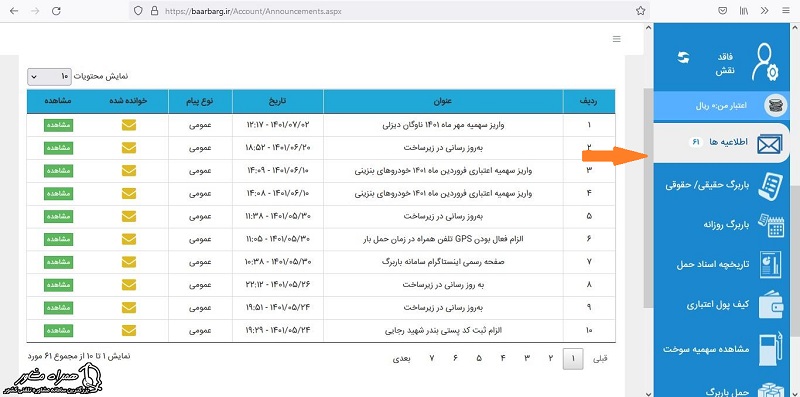Viewport: 800px width, 397px height.
Task: Click the قبلی previous page link
Action: (x=600, y=359)
